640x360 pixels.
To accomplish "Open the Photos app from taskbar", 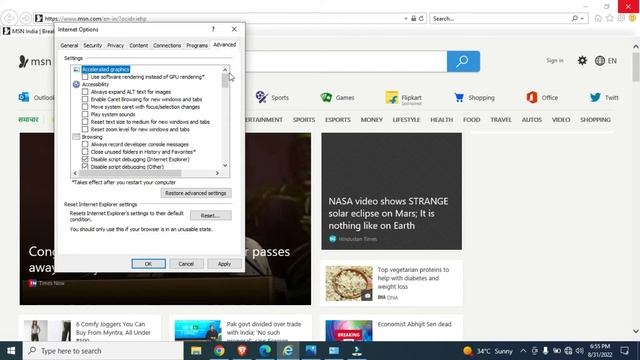I will click(x=311, y=351).
